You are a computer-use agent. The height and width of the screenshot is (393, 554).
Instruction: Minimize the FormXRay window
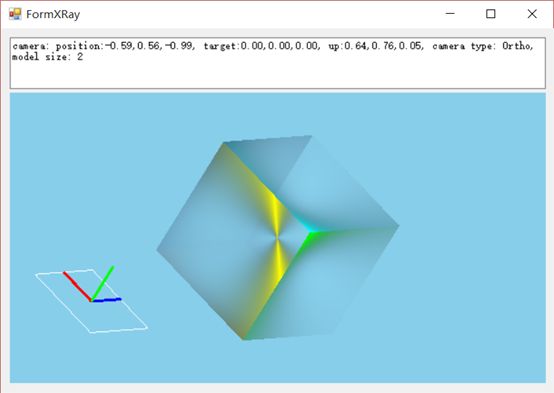[450, 14]
